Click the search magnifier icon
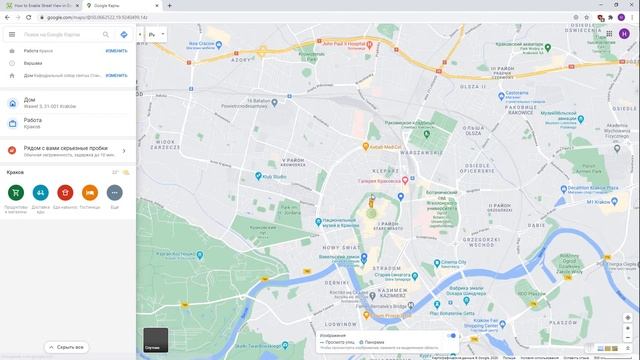640x360 pixels. (106, 35)
